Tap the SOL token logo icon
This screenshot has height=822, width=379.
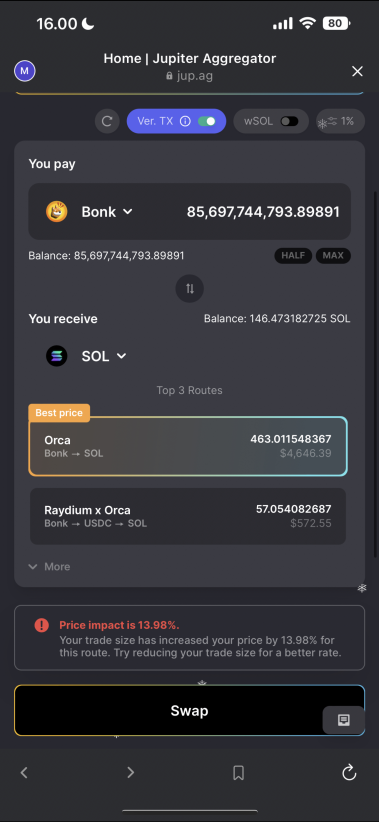tap(57, 356)
